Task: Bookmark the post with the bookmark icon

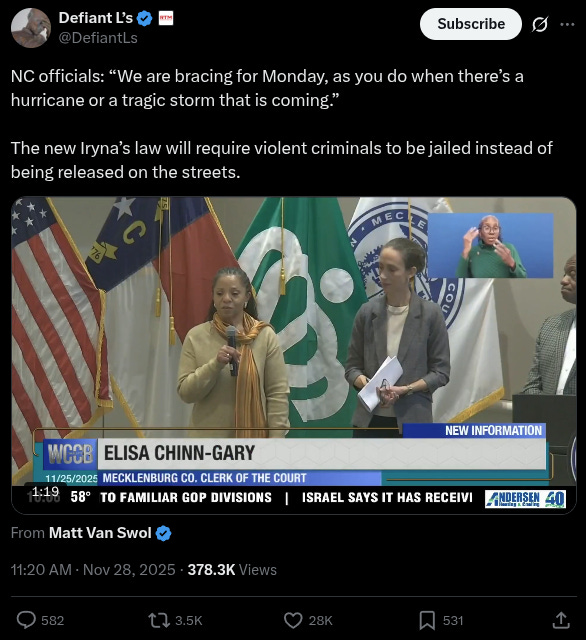Action: tap(427, 620)
